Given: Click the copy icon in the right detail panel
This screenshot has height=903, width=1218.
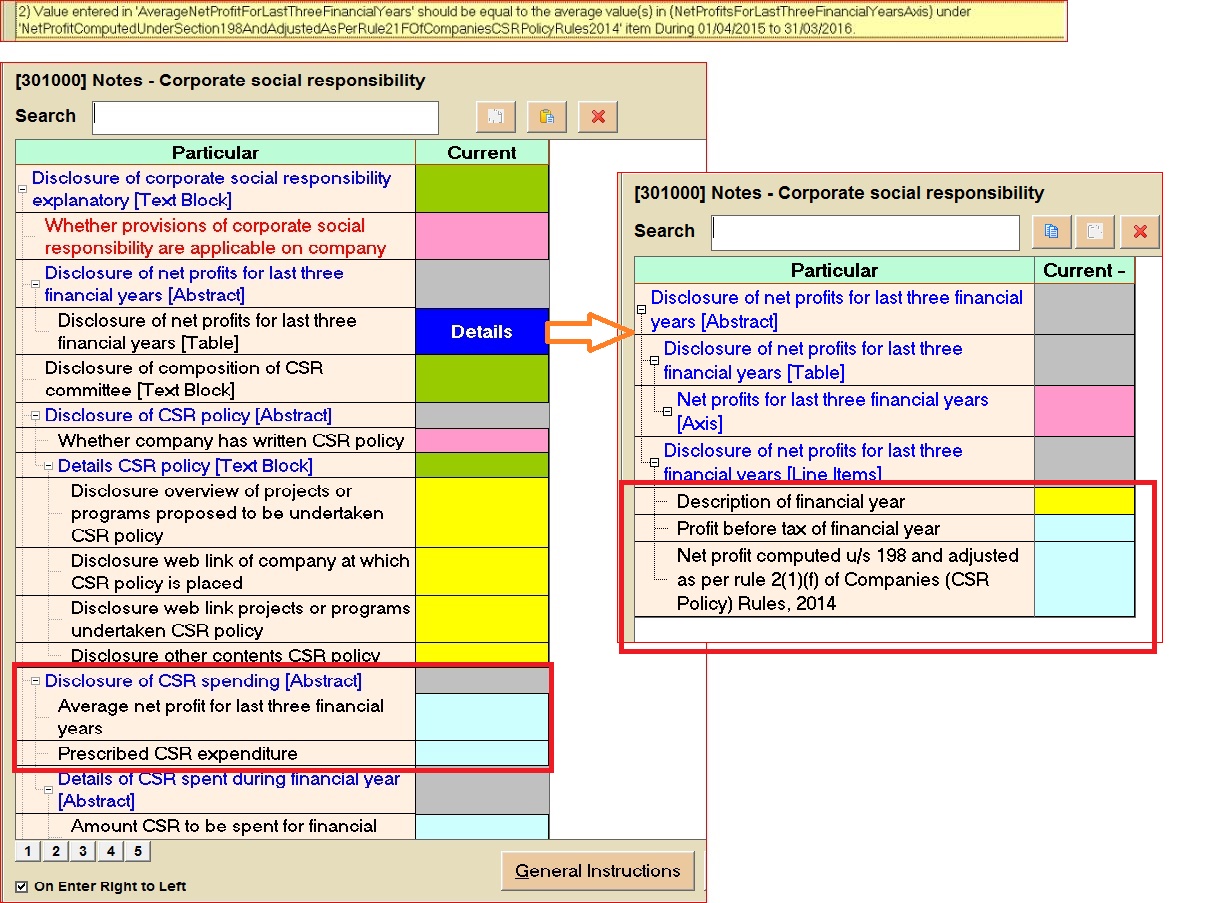Looking at the screenshot, I should [x=1050, y=232].
